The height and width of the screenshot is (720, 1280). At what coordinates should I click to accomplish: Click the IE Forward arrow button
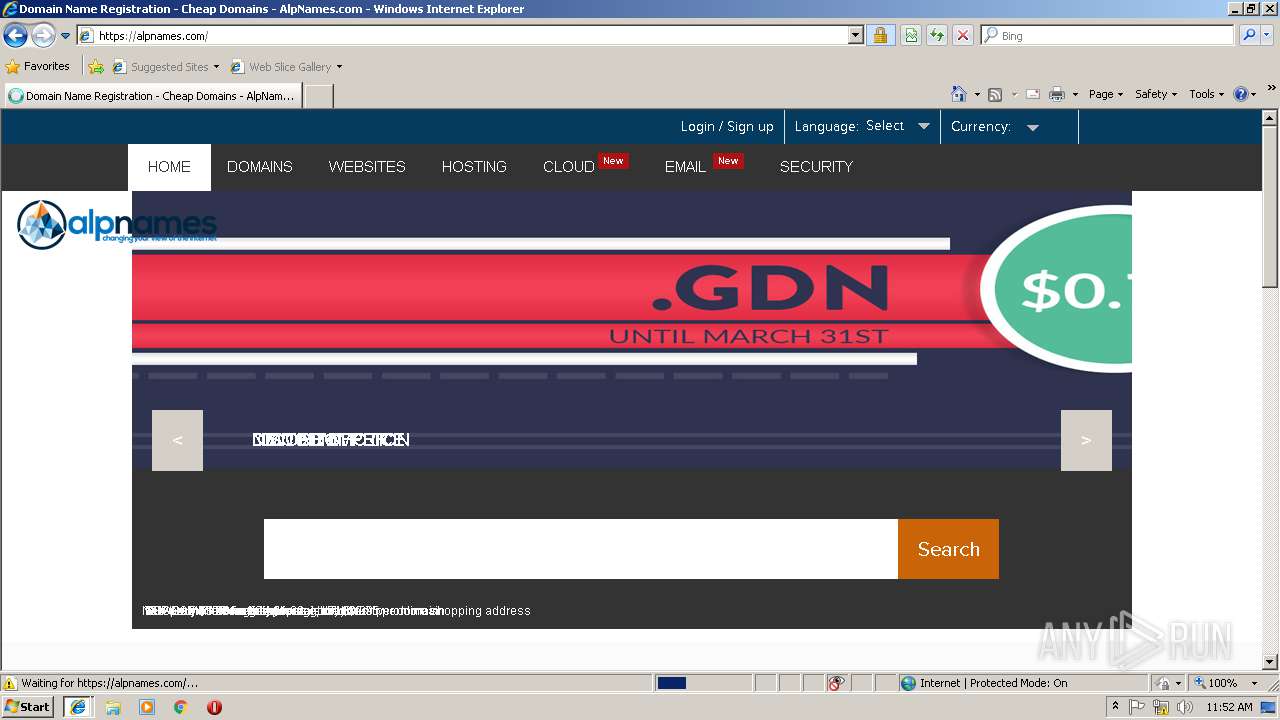43,36
